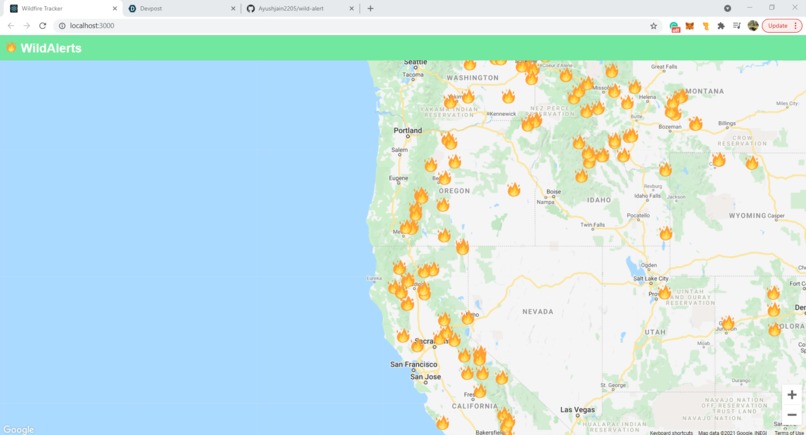Click the WildAlerts header title
The height and width of the screenshot is (435, 806).
[51, 48]
